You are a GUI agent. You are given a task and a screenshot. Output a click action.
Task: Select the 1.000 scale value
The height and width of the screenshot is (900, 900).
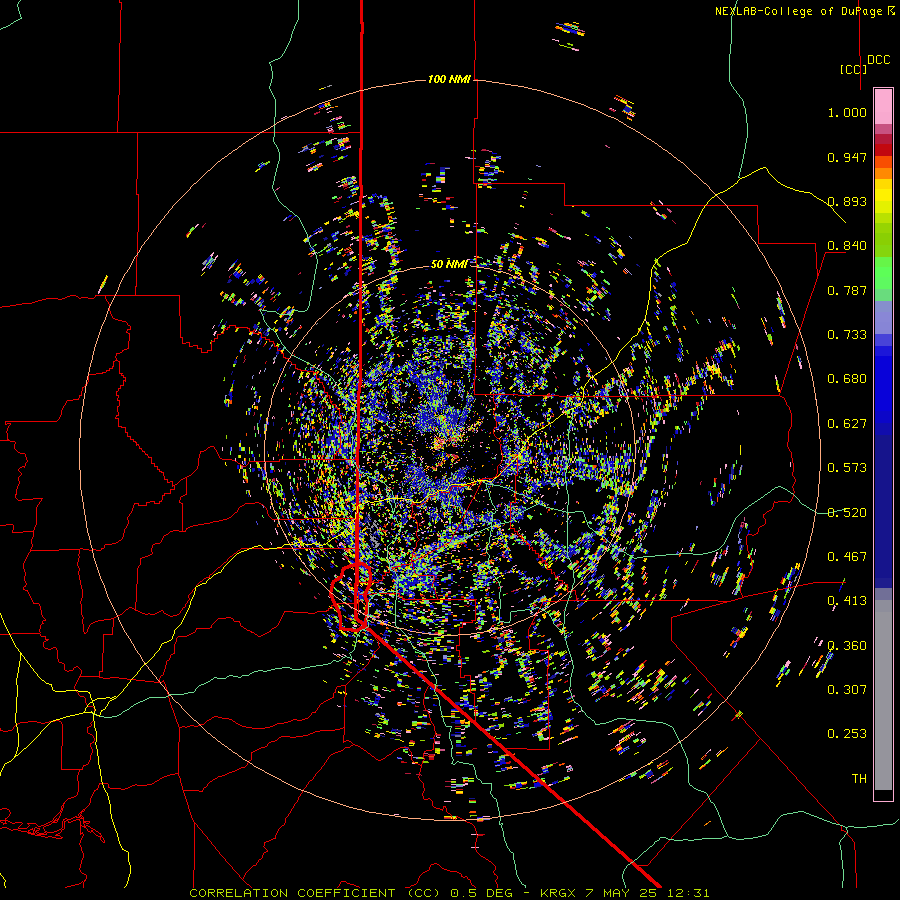(x=847, y=112)
